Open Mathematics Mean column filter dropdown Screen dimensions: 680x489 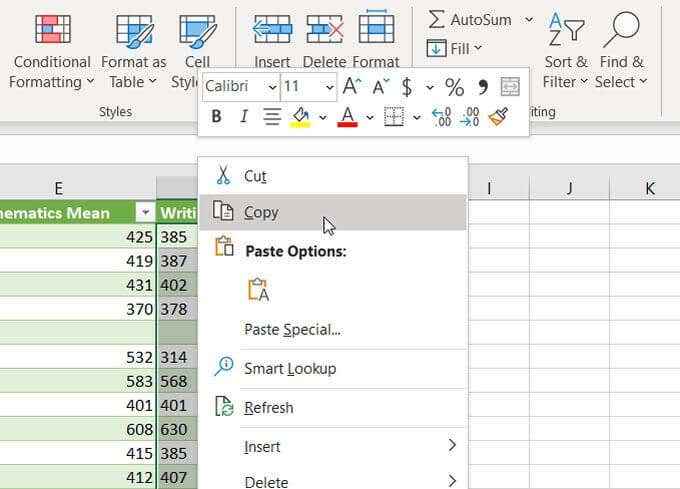click(x=145, y=212)
